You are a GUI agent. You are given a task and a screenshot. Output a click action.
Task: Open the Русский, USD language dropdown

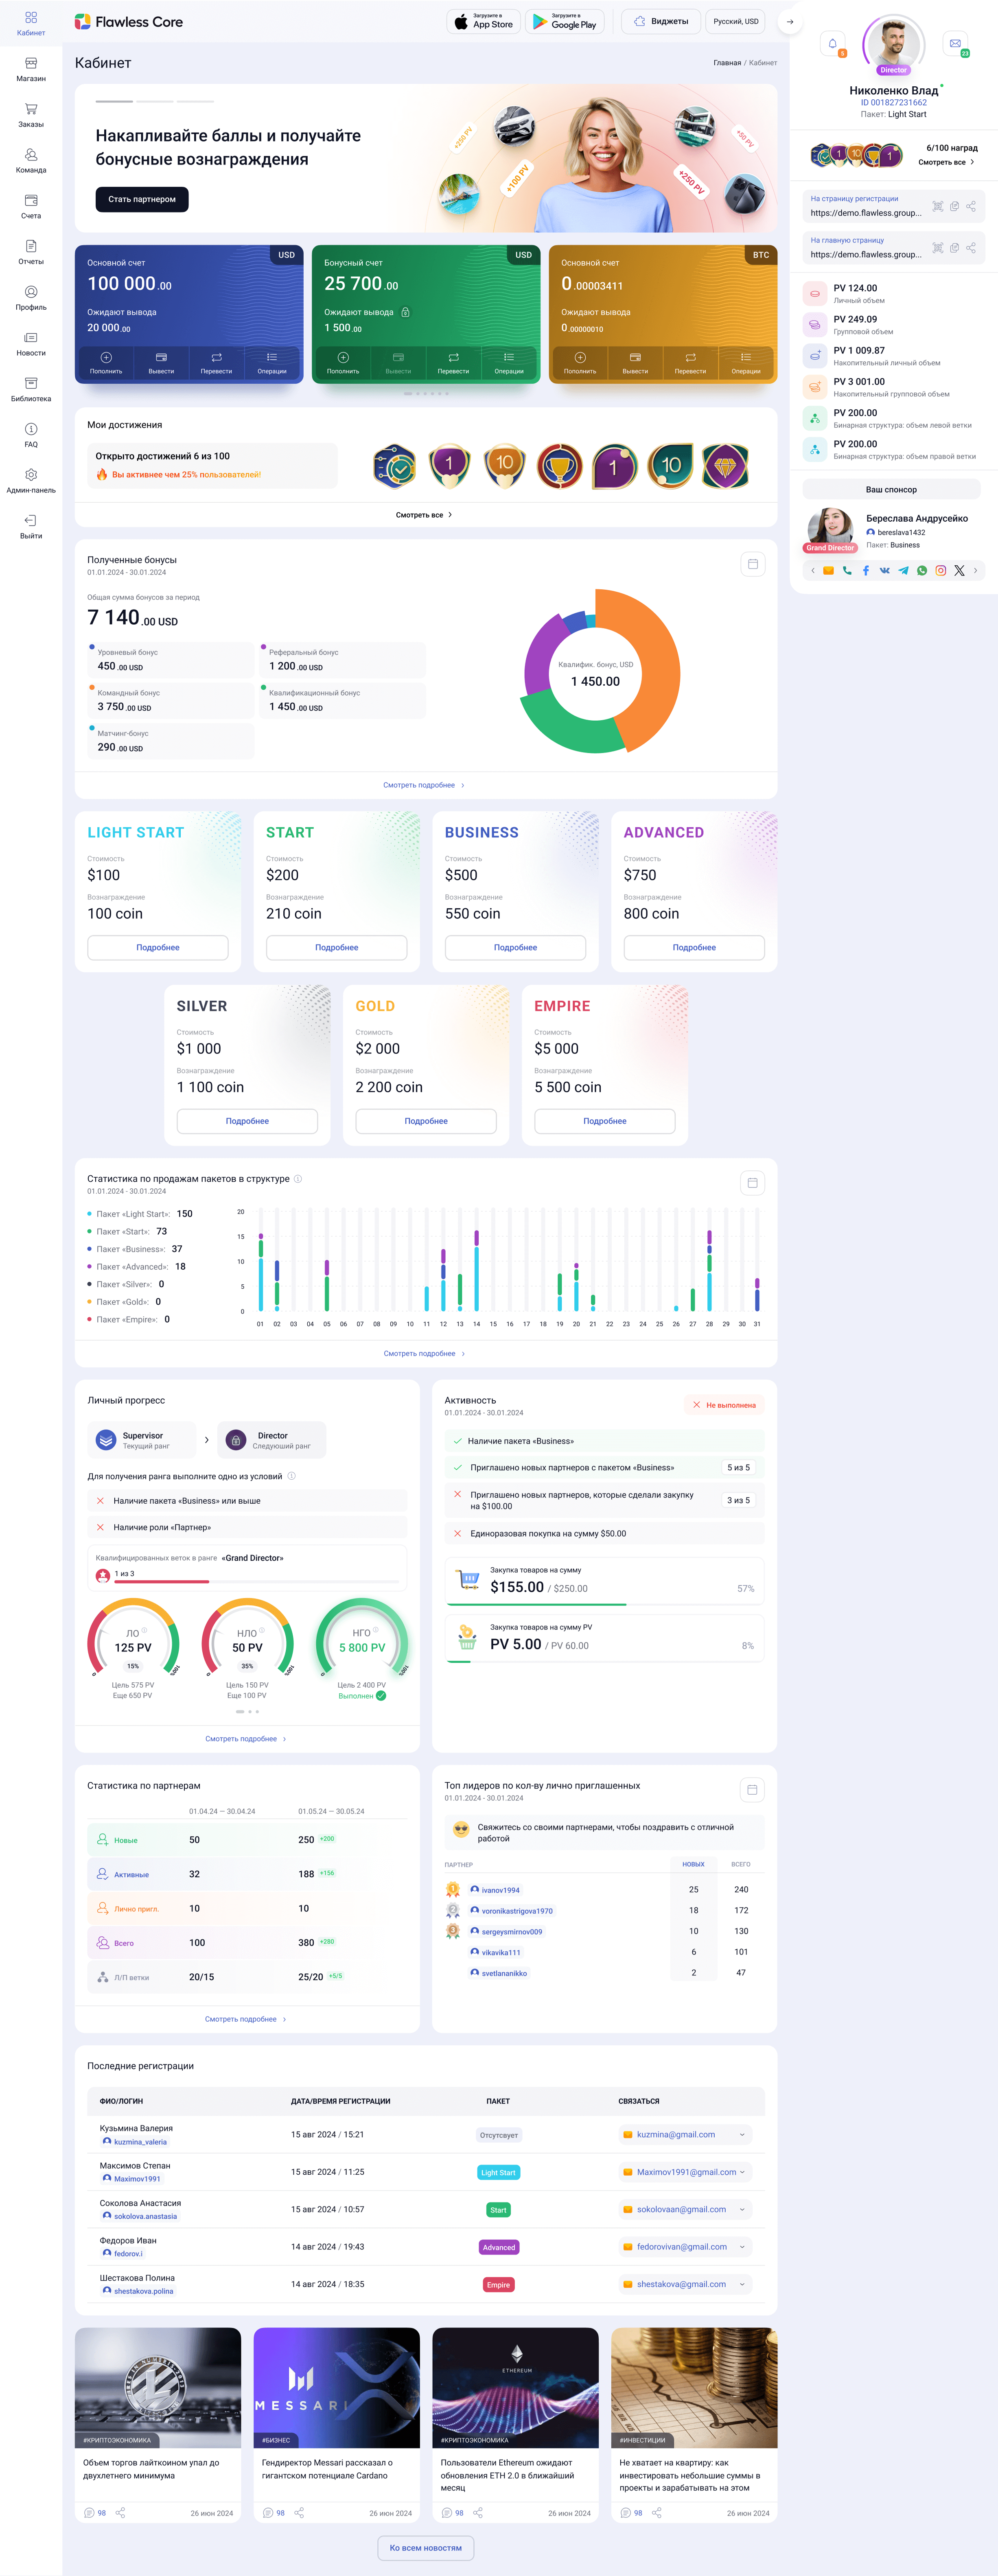point(735,21)
